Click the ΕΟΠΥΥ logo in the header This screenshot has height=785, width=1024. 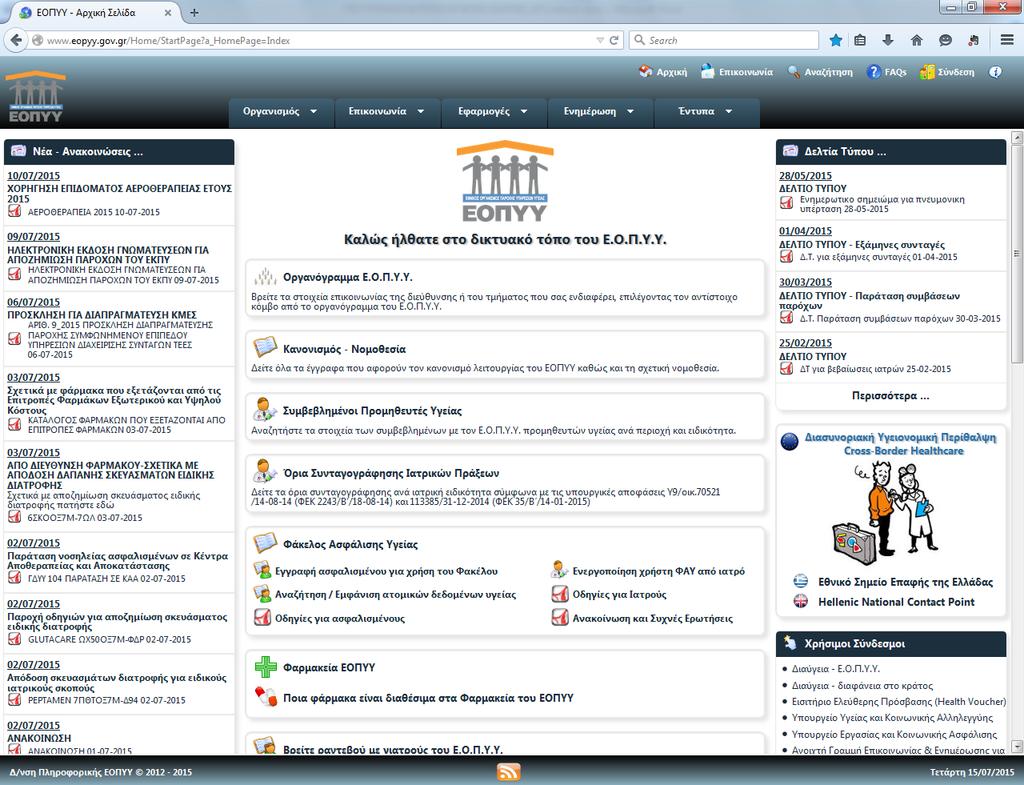35,97
